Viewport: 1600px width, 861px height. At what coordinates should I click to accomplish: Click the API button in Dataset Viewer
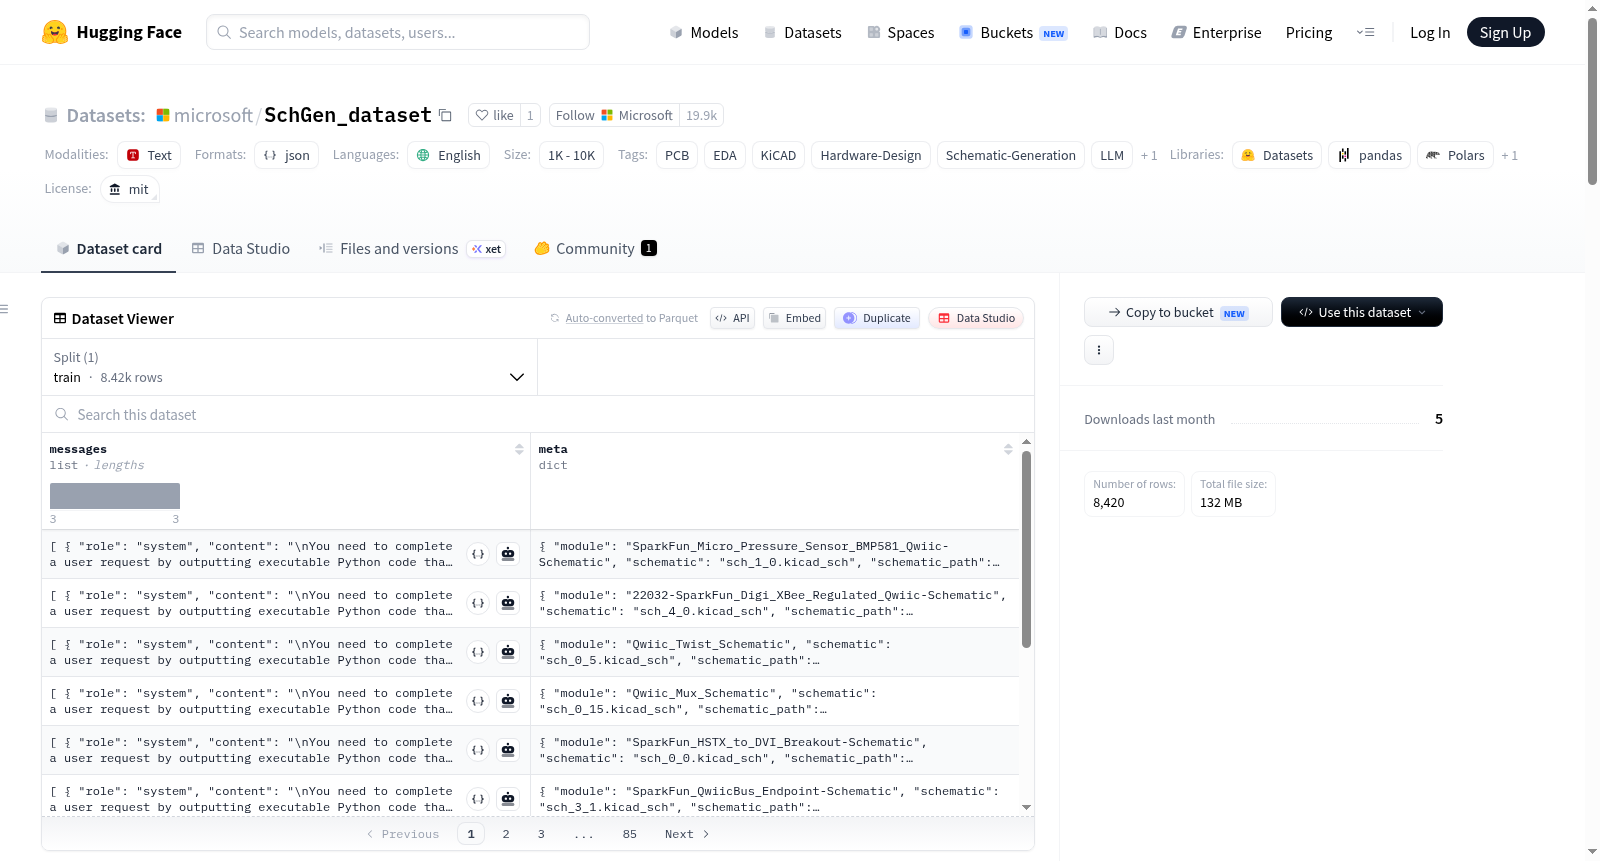point(732,318)
